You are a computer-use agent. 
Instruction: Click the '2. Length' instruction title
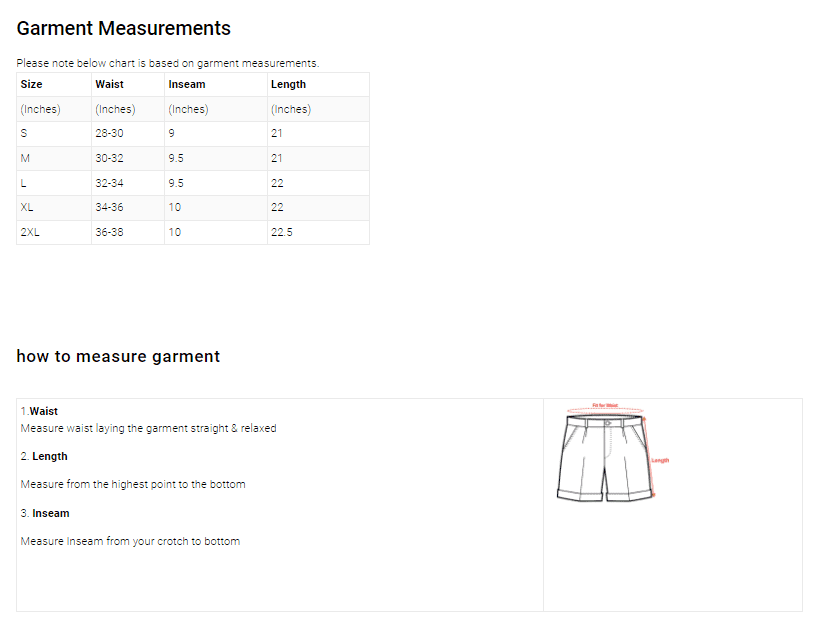point(44,456)
